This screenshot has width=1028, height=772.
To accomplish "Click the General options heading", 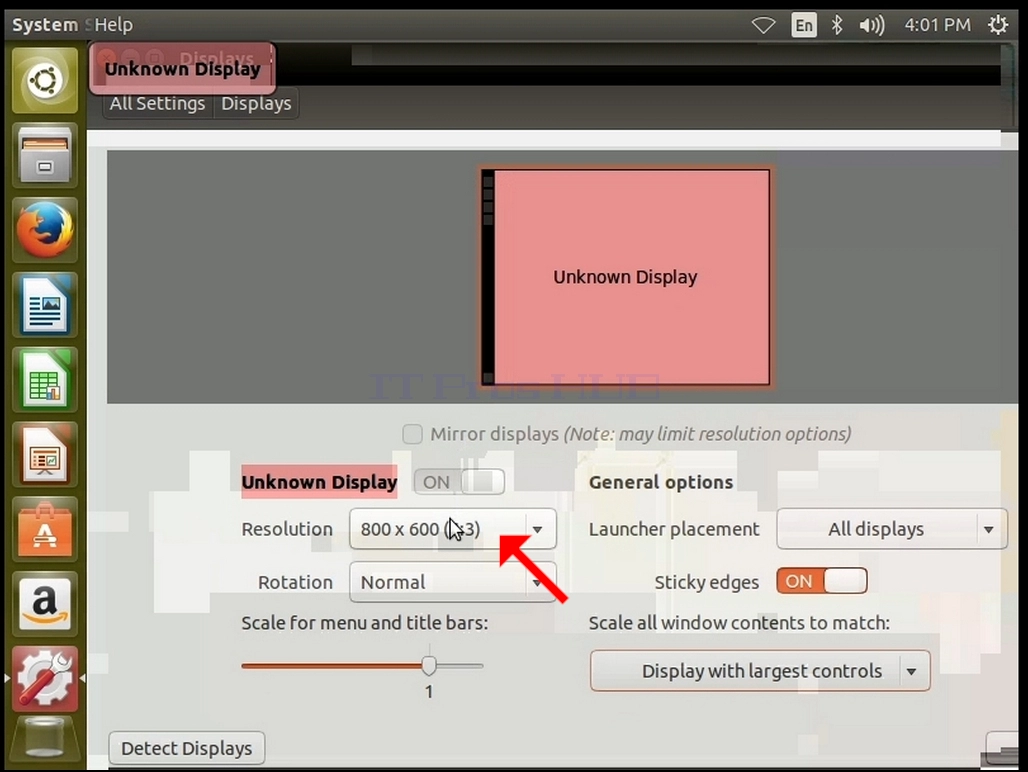I will tap(661, 482).
